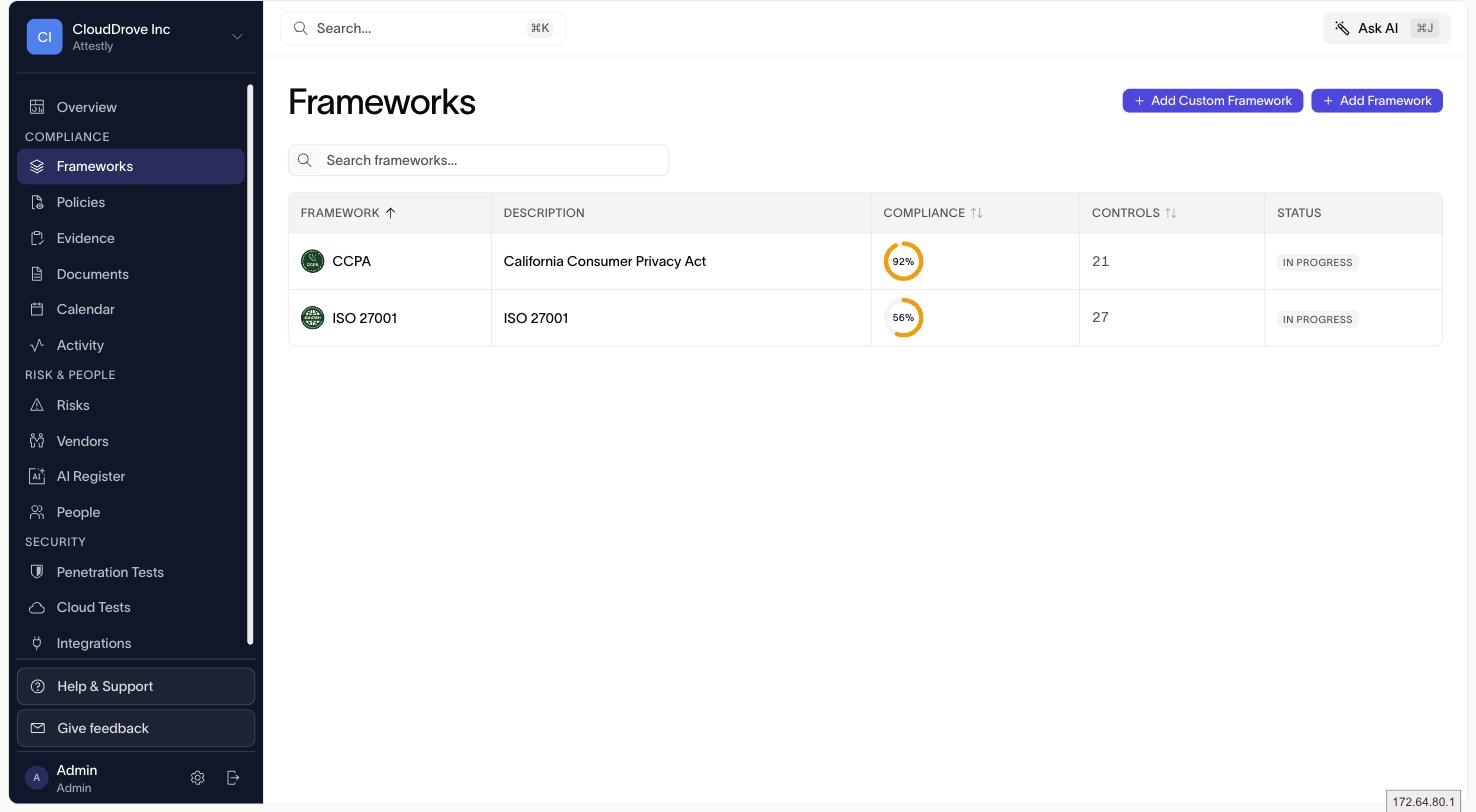Click the People sidebar icon
The width and height of the screenshot is (1476, 812).
(x=37, y=512)
